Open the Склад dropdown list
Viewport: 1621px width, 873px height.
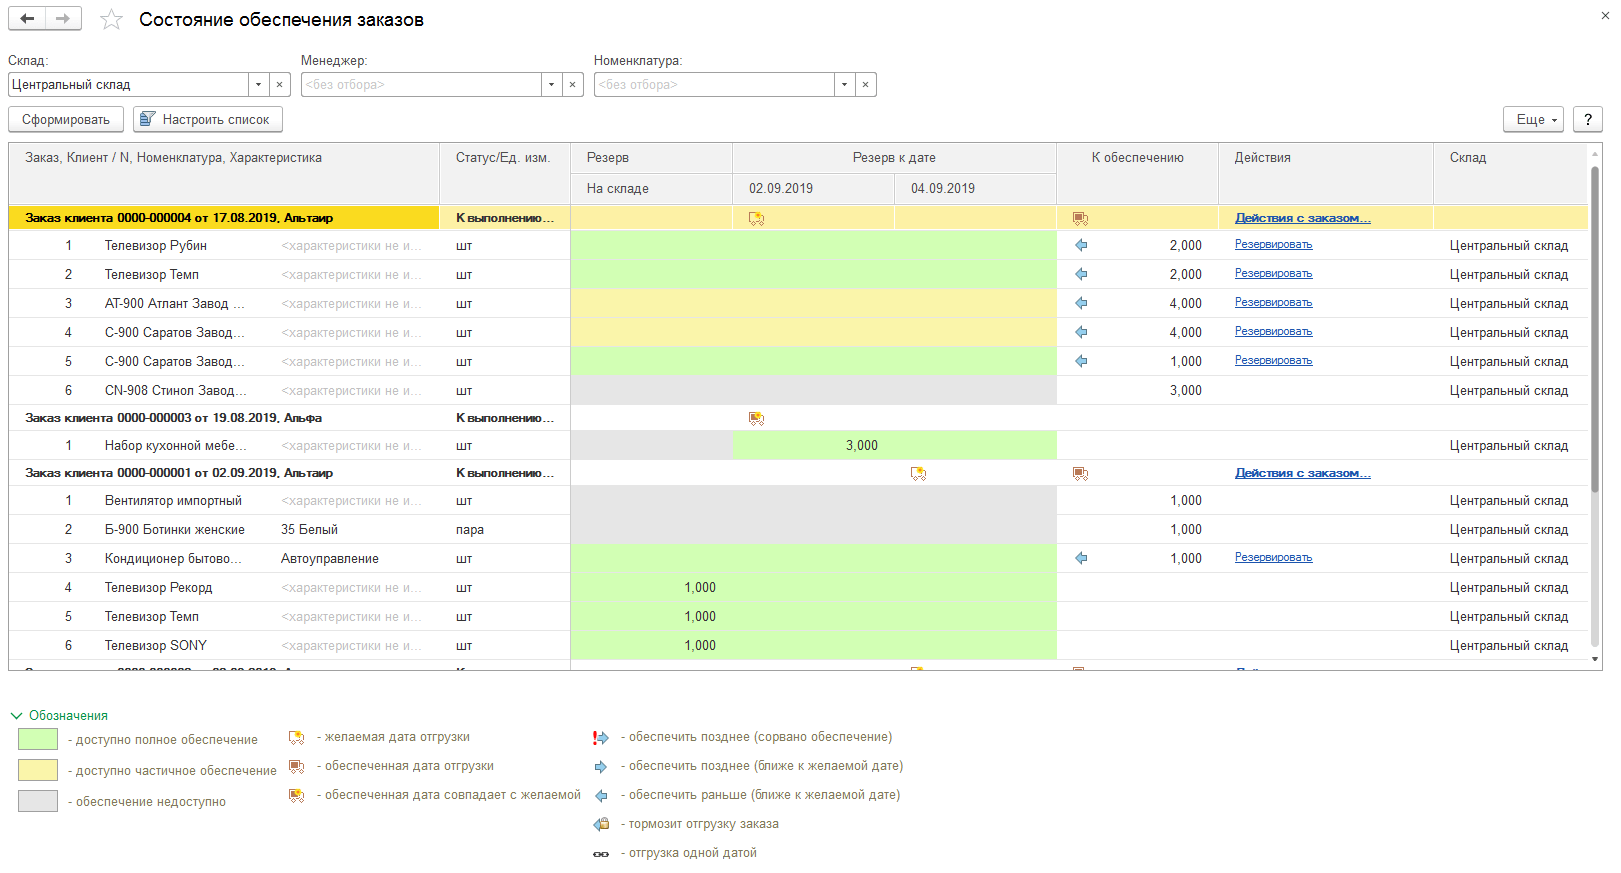click(x=259, y=85)
